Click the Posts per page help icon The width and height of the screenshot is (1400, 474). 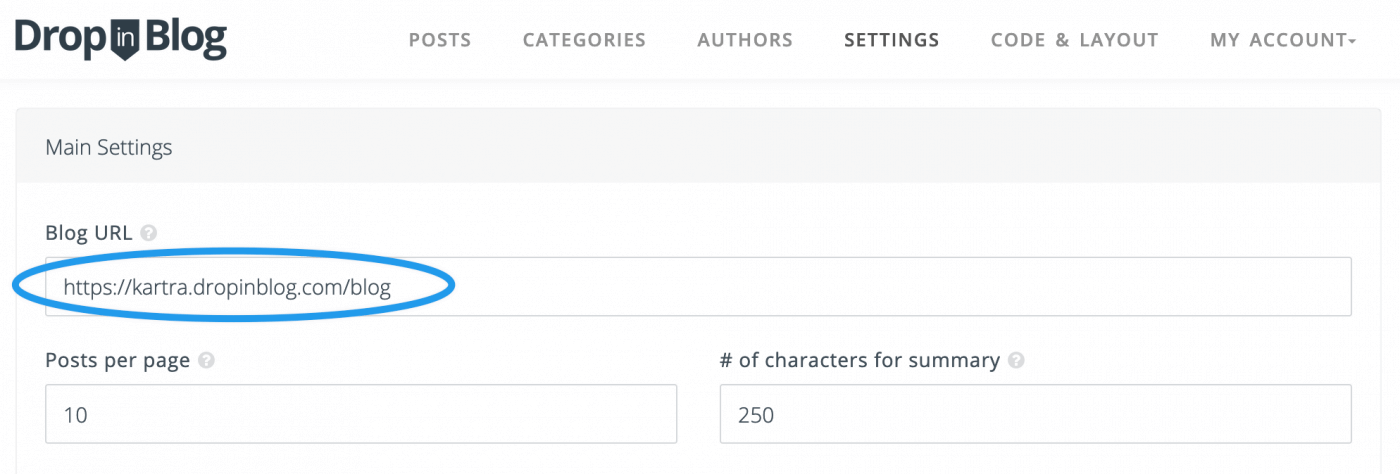[206, 361]
